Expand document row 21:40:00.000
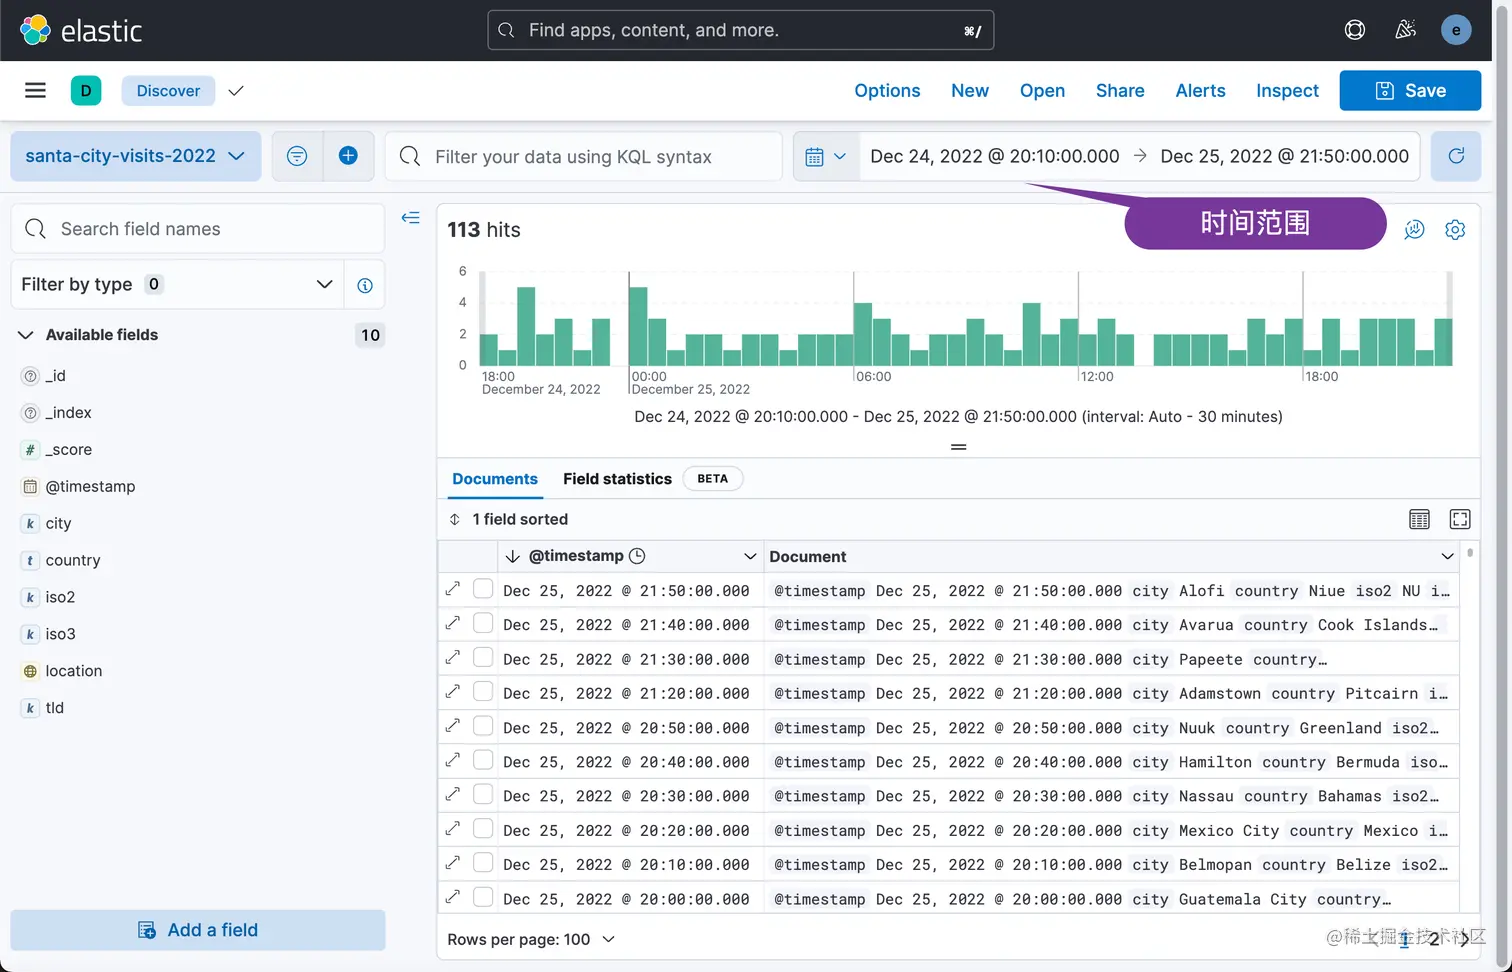Screen dimensions: 1512x972 click(453, 623)
